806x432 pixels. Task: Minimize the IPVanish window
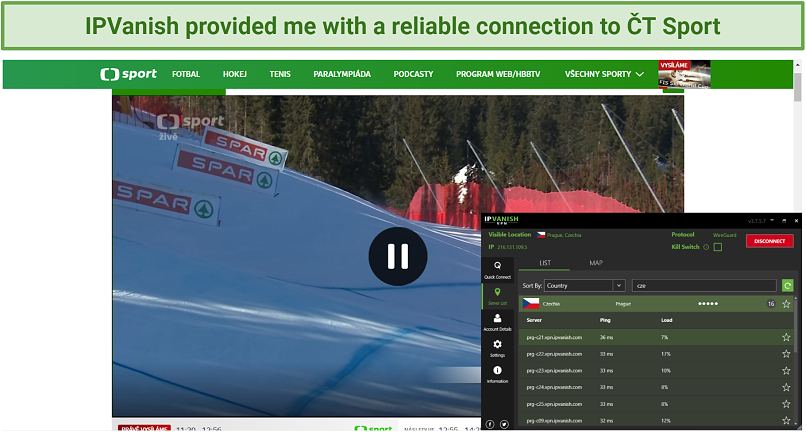(774, 221)
